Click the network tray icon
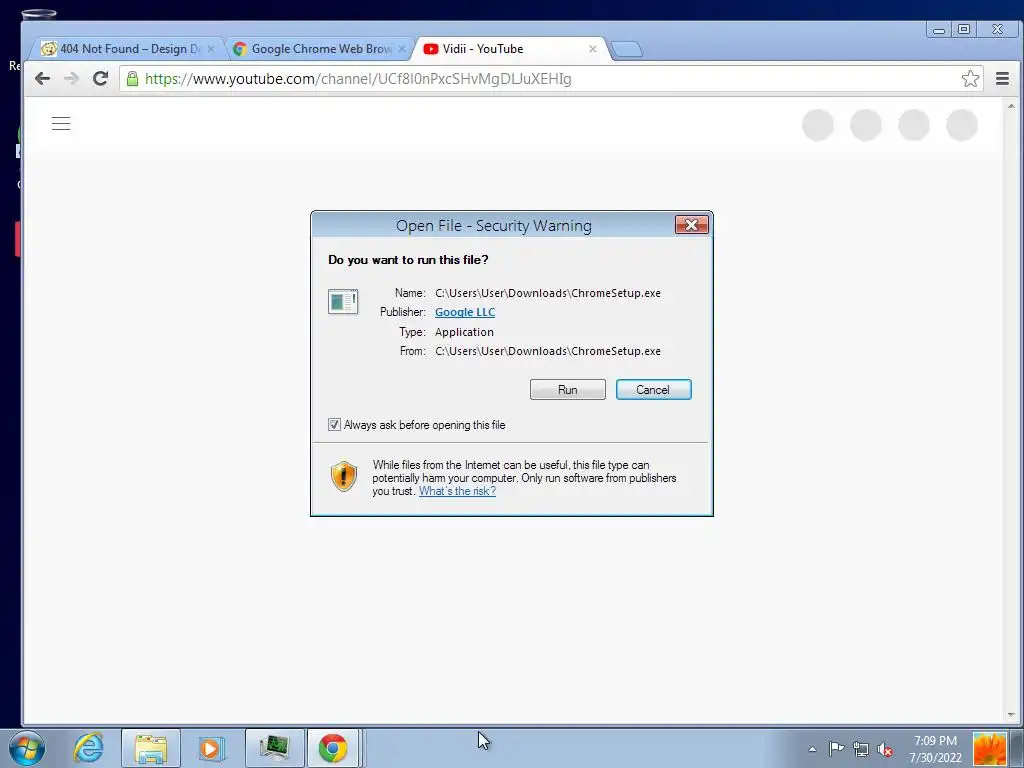 [x=861, y=749]
